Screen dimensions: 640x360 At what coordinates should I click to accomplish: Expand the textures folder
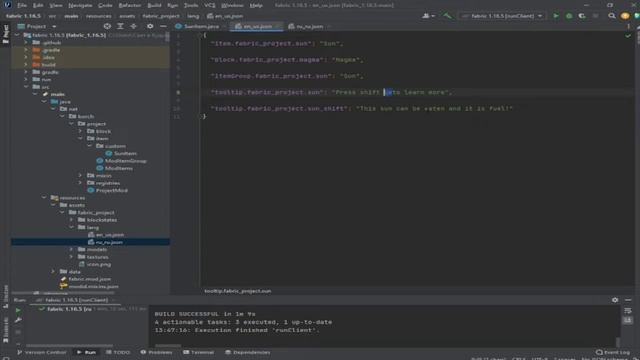coord(71,257)
